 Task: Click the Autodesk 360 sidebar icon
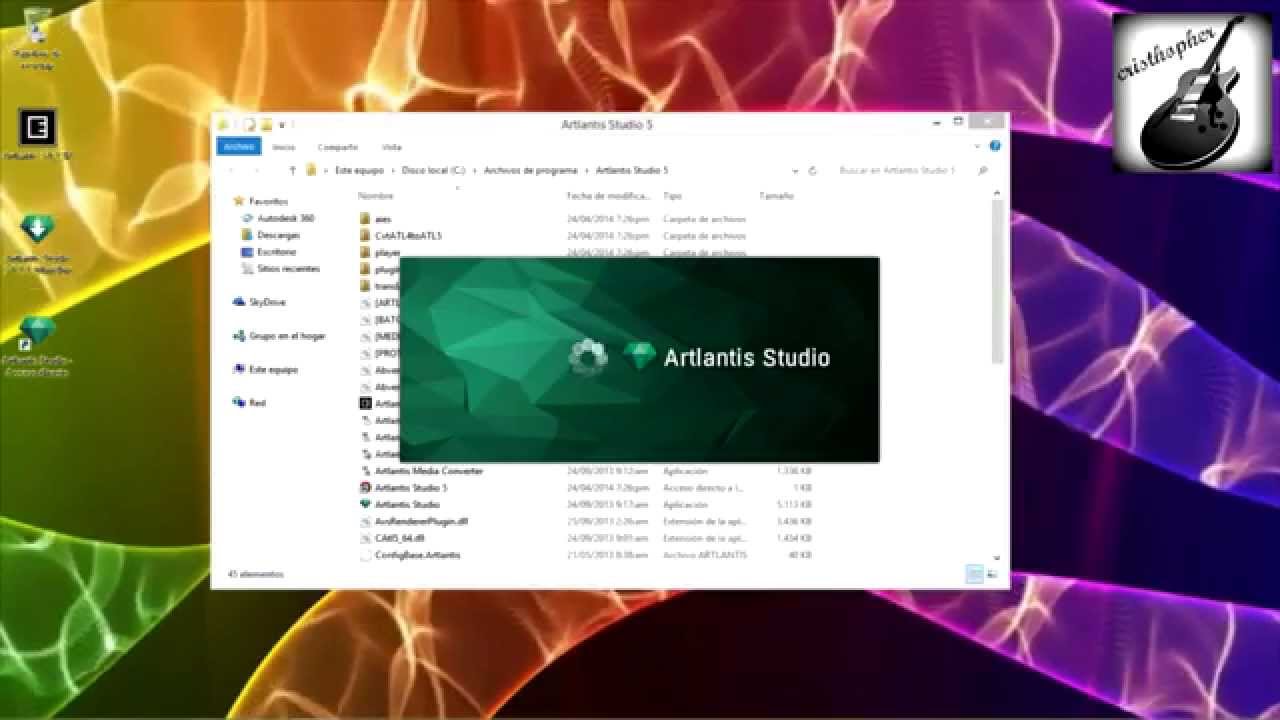(x=247, y=218)
